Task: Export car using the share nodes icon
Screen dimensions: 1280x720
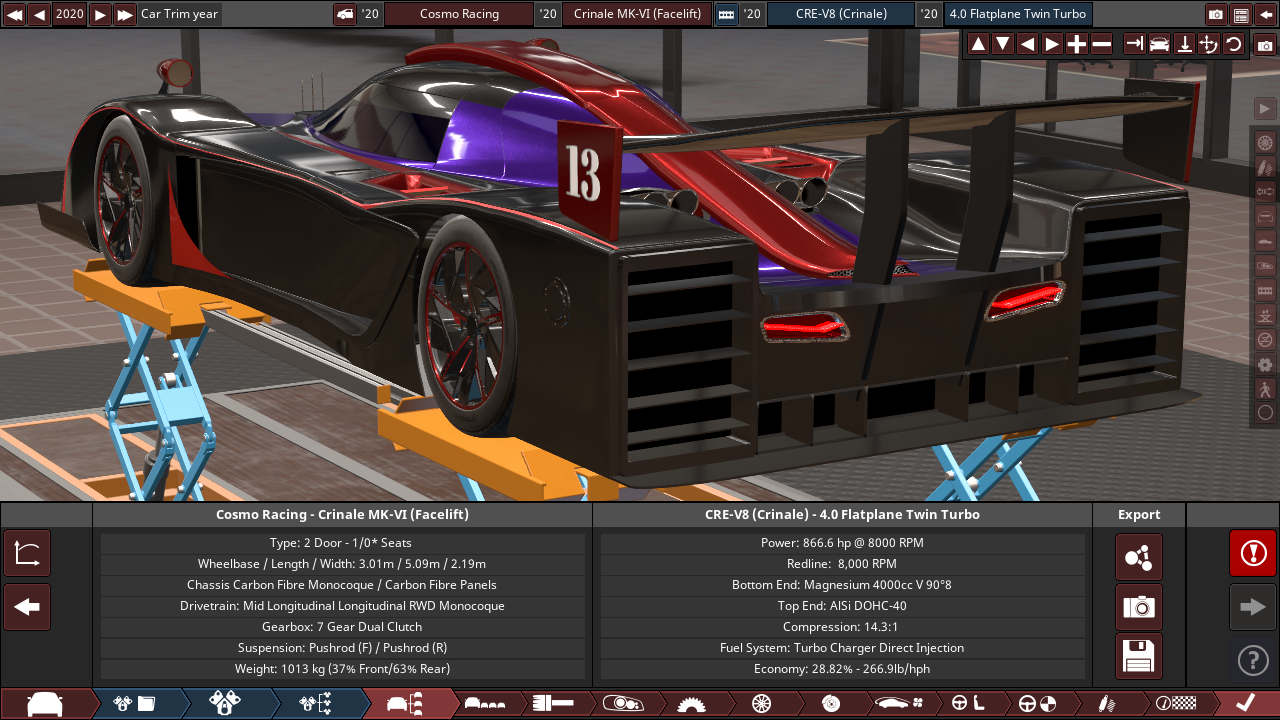Action: 1139,557
